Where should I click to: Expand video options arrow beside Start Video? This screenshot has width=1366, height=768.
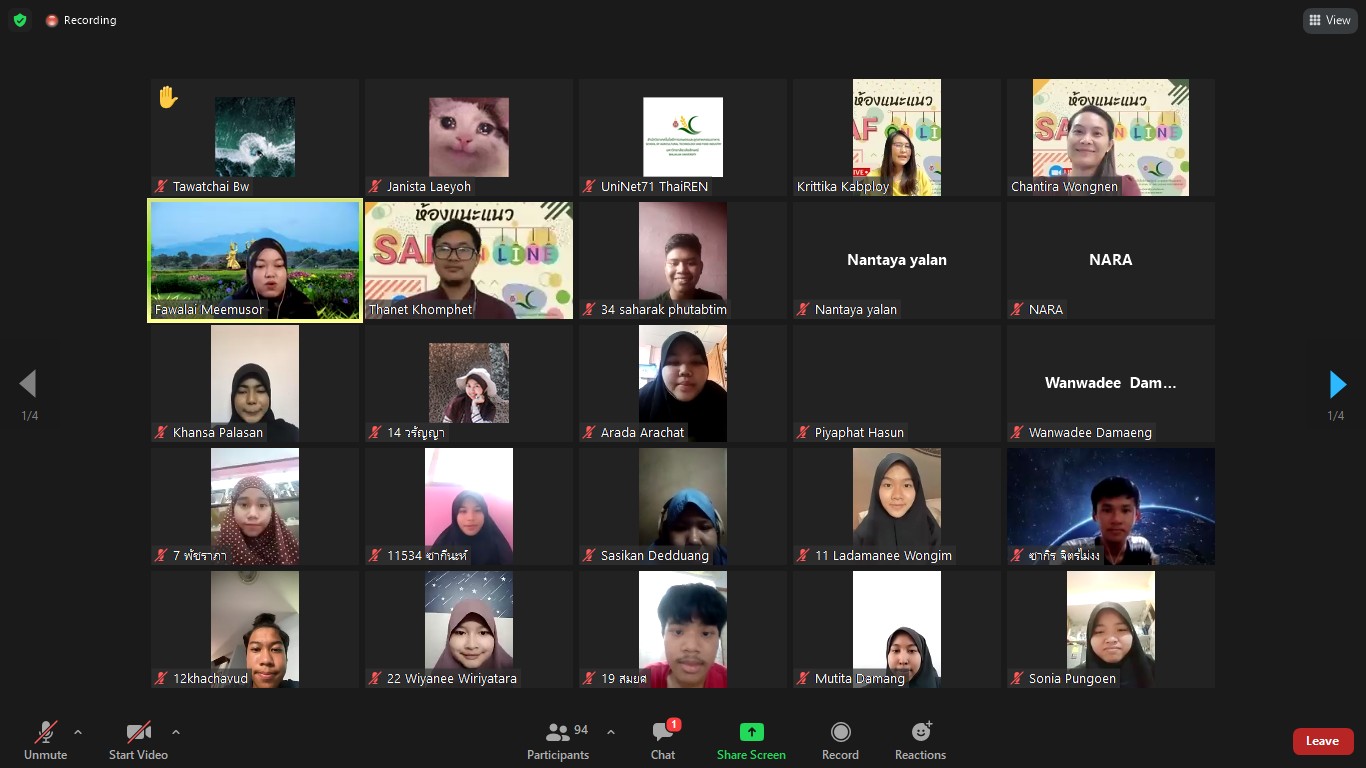pyautogui.click(x=176, y=732)
